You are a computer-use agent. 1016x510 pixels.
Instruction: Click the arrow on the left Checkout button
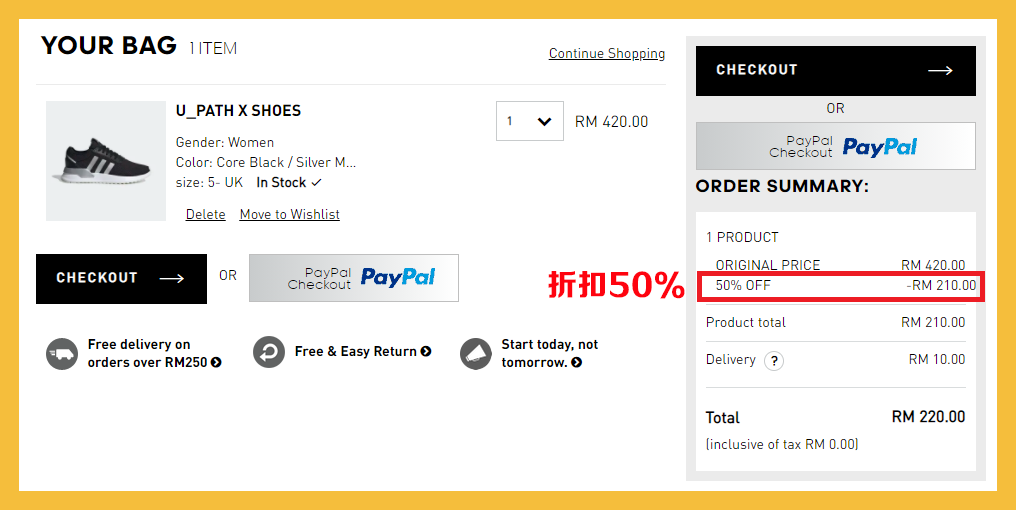pos(172,278)
